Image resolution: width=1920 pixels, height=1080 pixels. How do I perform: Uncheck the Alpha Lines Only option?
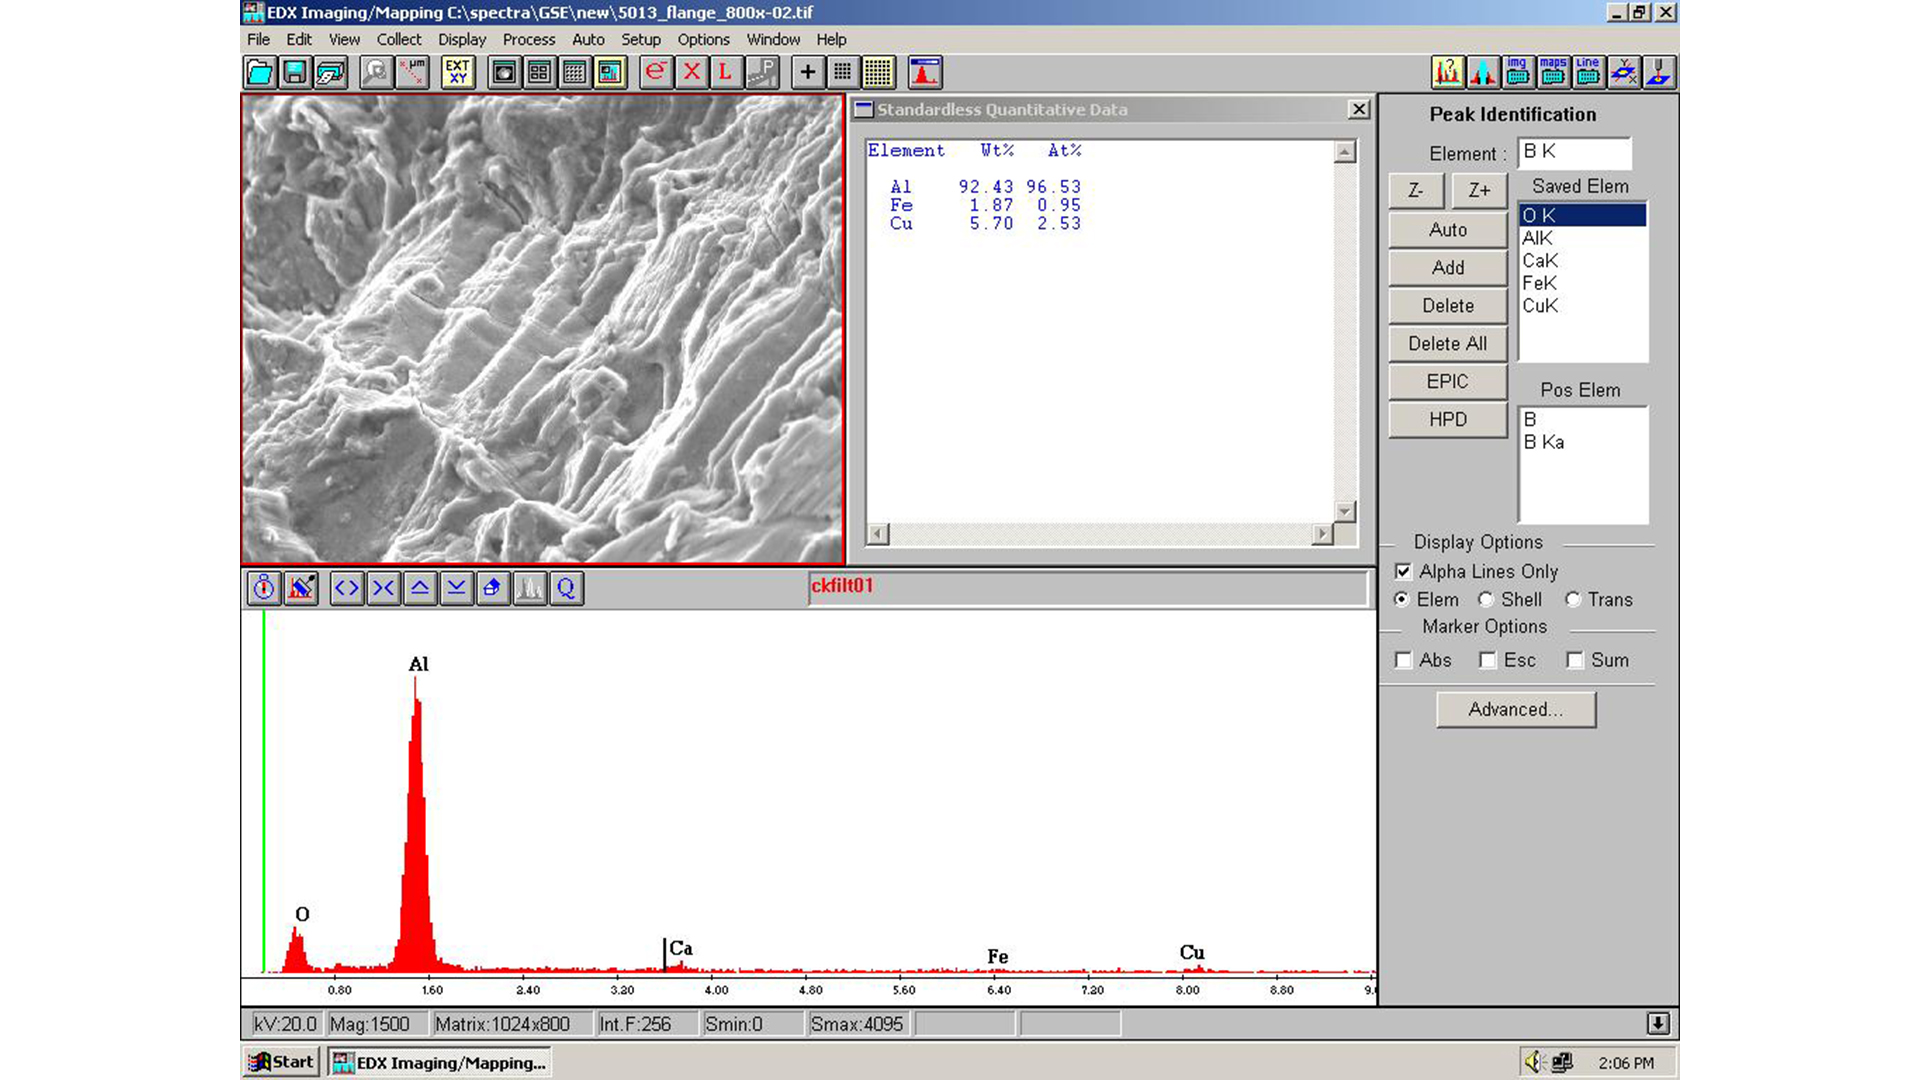[x=1404, y=571]
